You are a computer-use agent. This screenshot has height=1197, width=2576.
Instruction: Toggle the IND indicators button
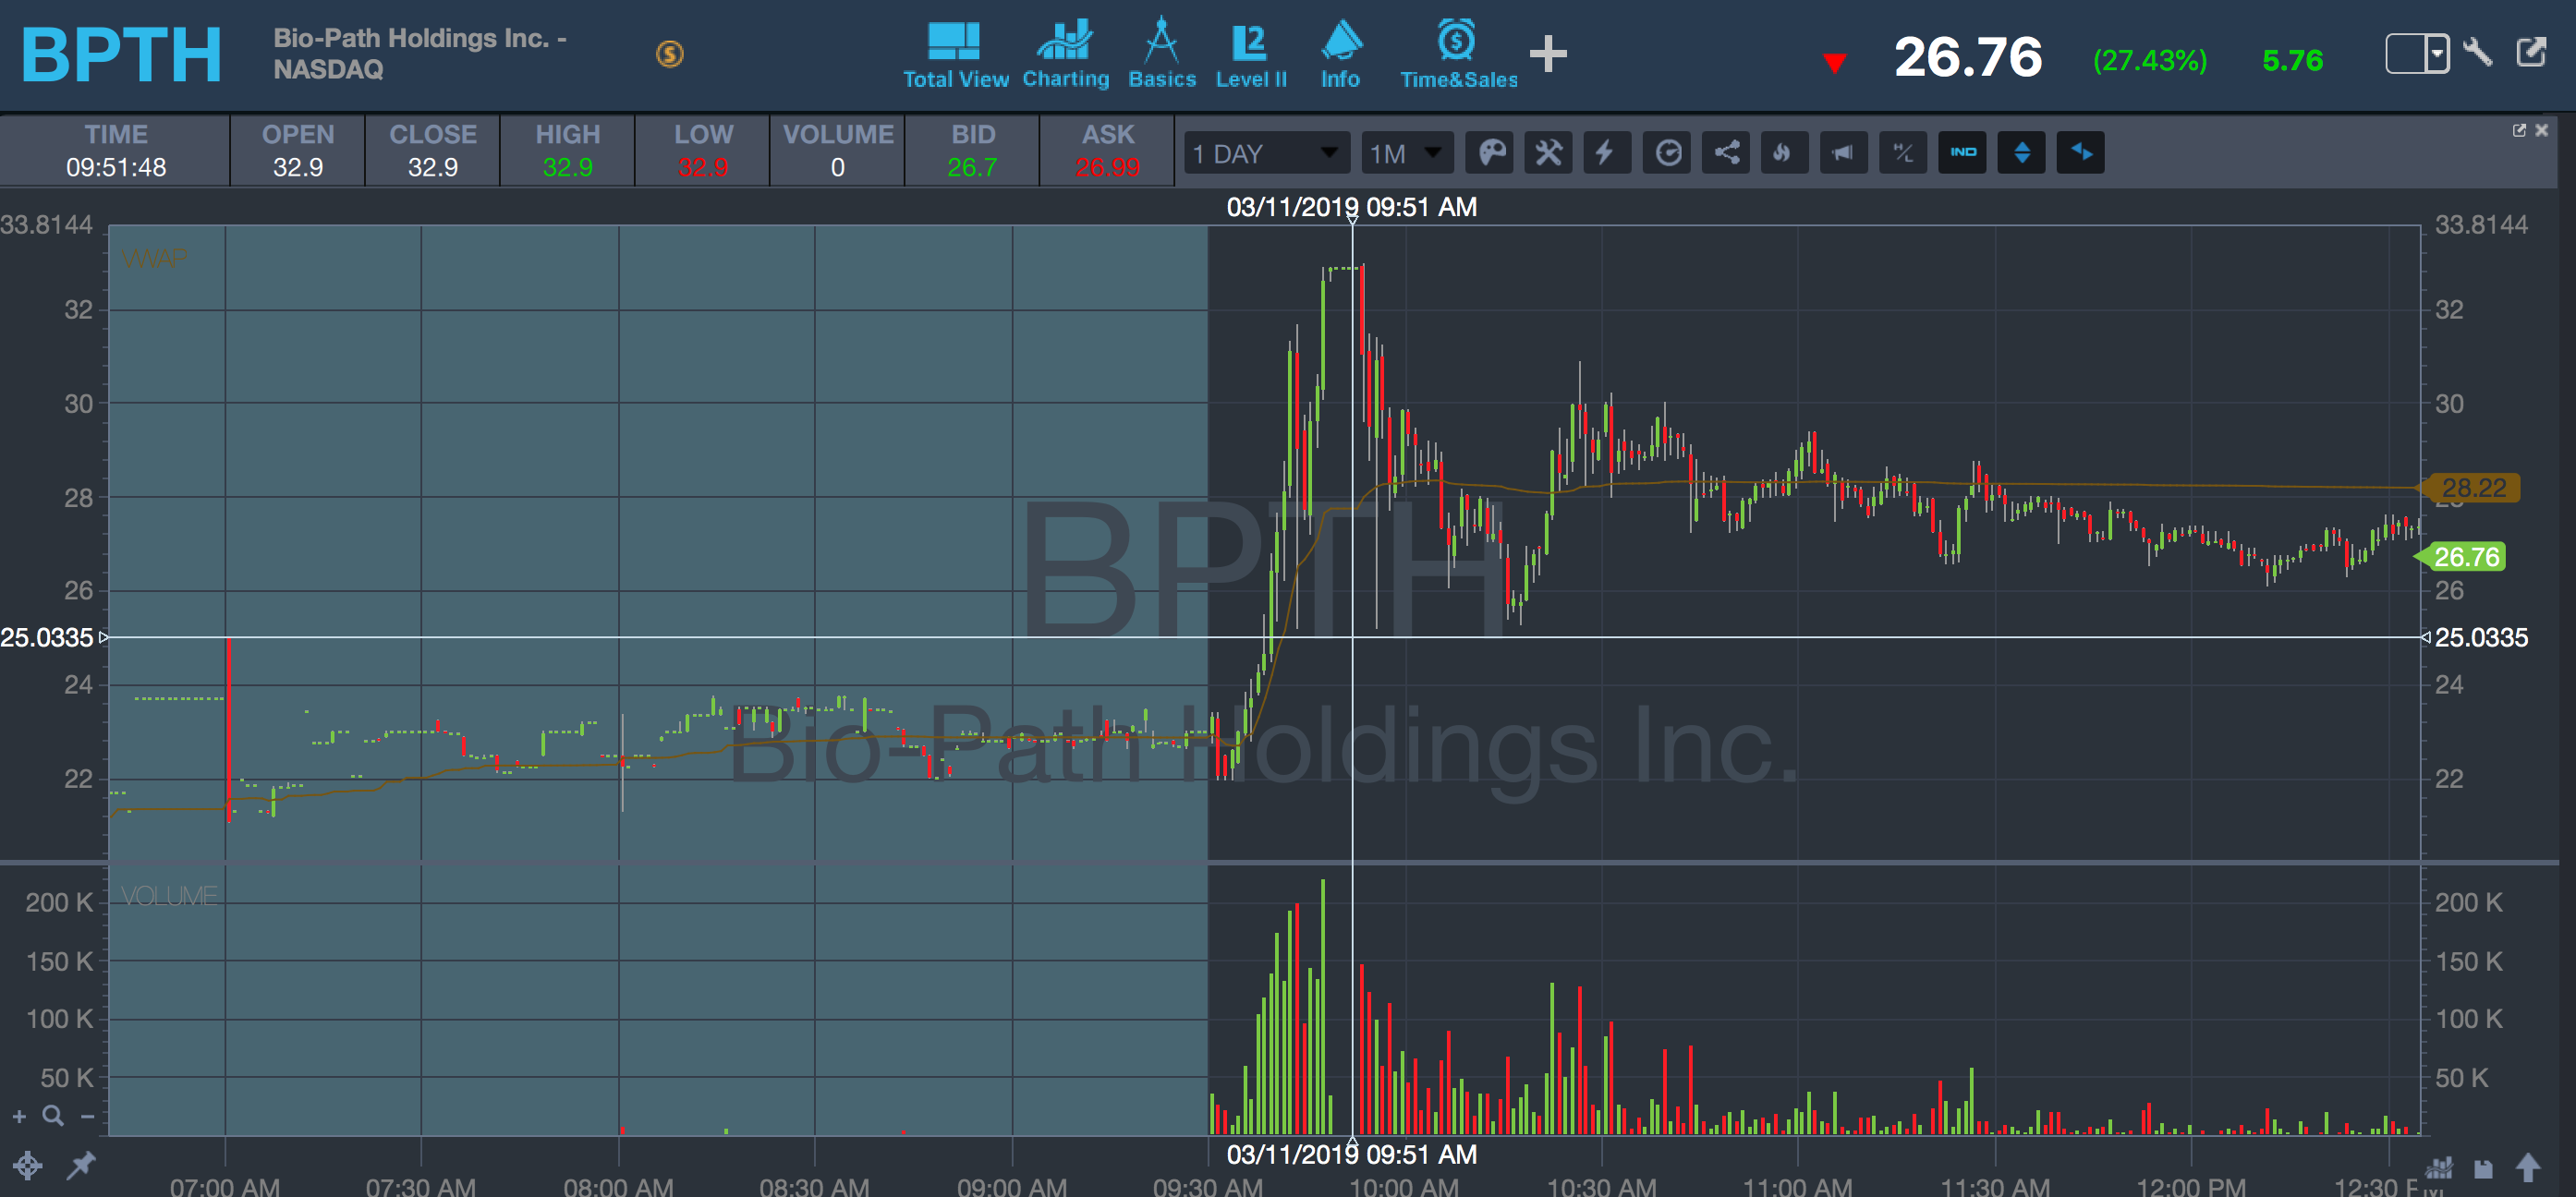click(1962, 153)
